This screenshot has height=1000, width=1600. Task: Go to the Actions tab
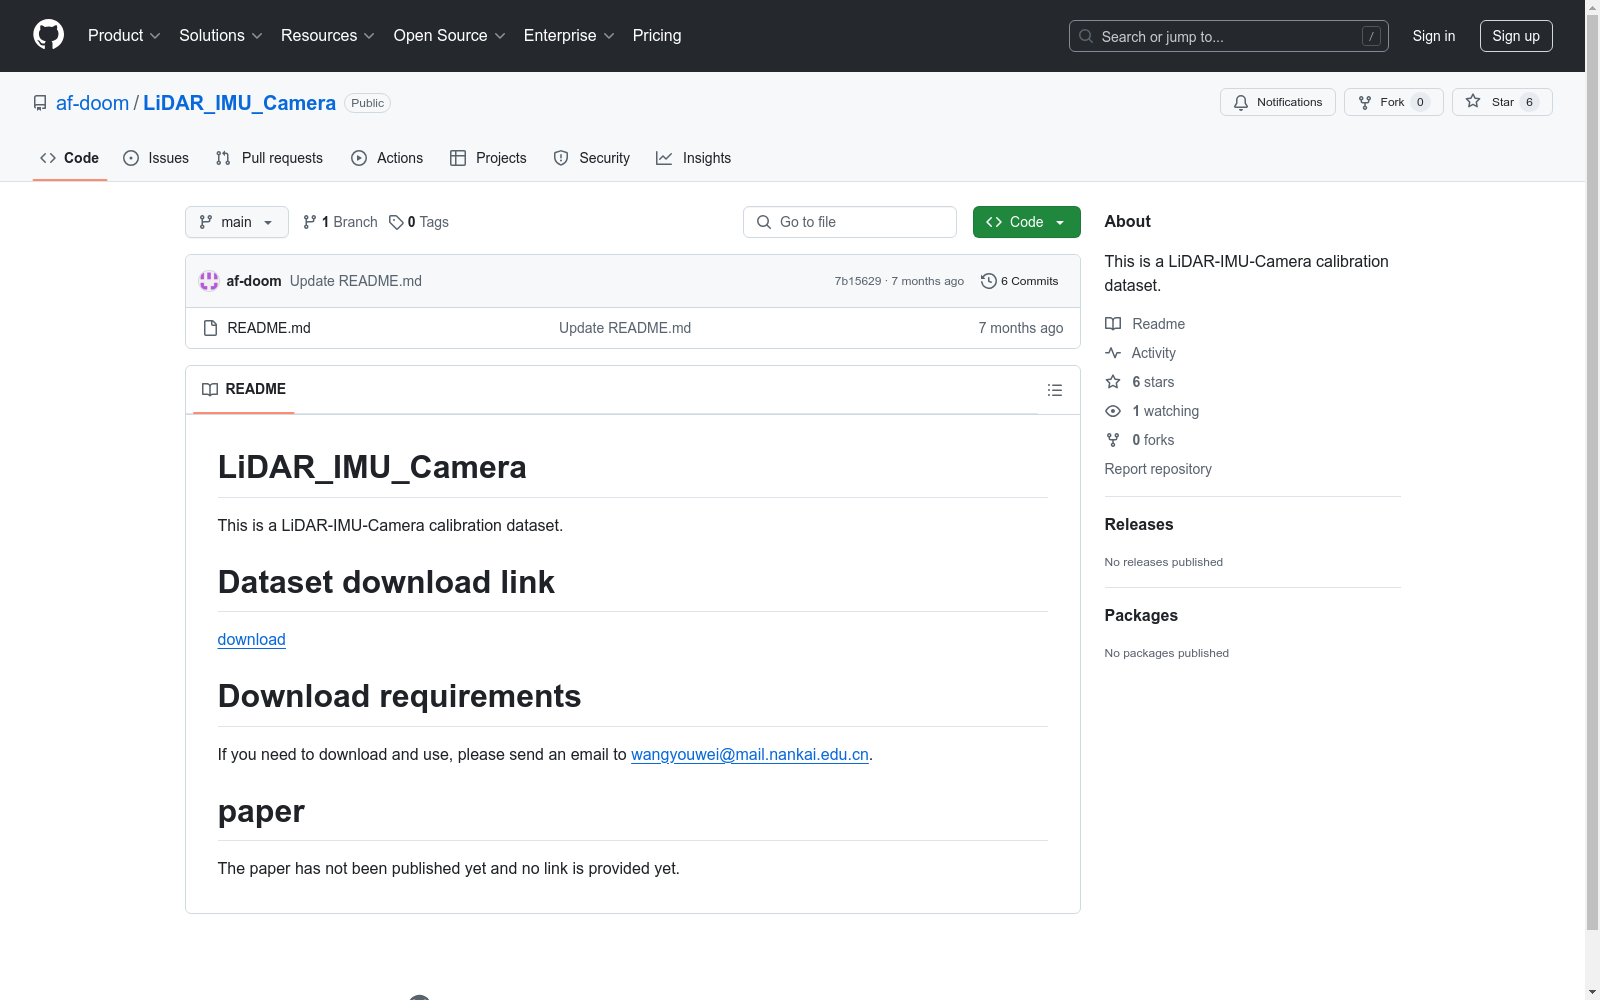387,158
